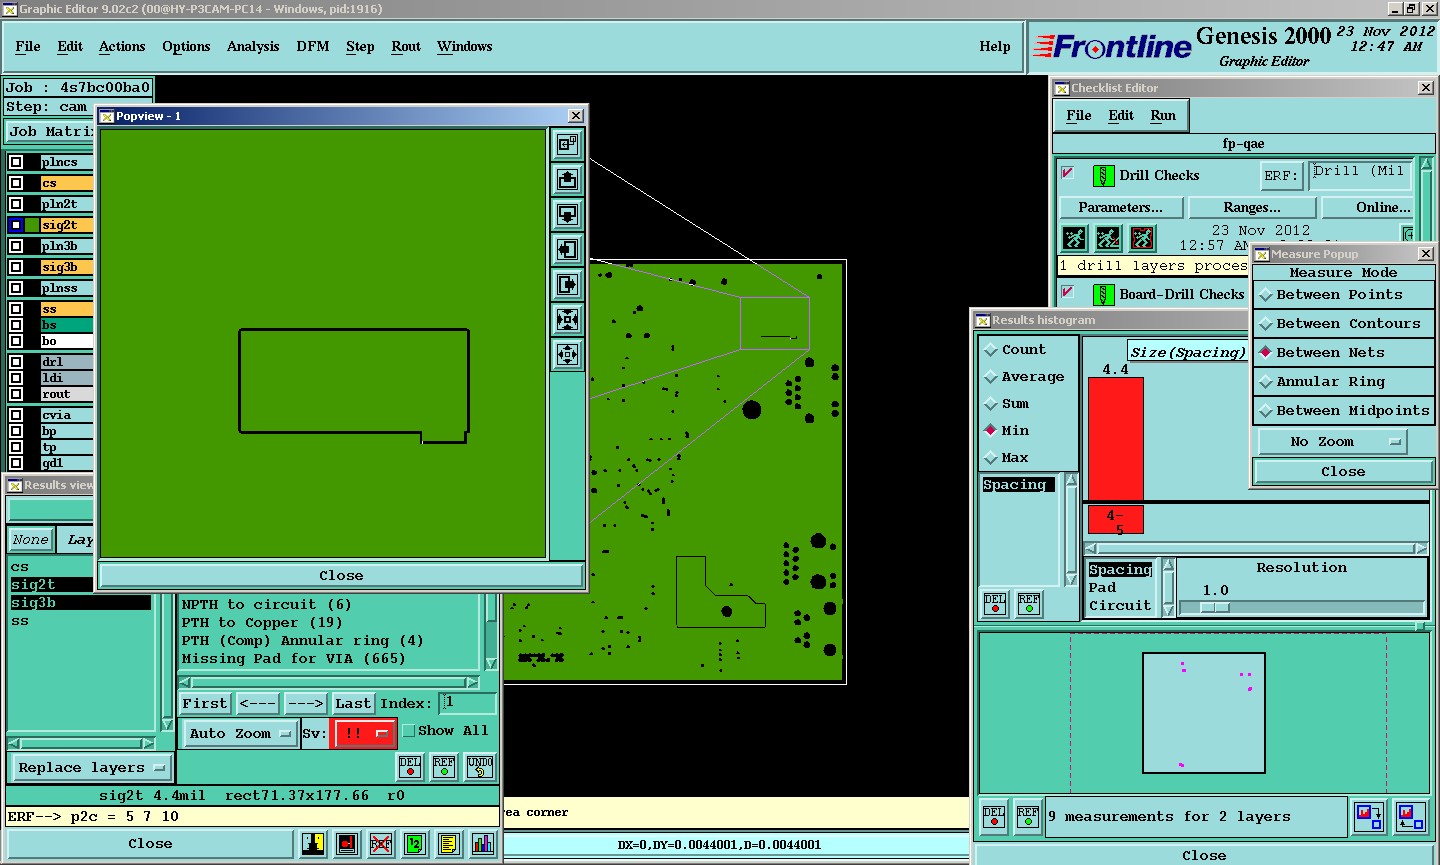Image resolution: width=1440 pixels, height=865 pixels.
Task: Open the File menu in Graphic Editor
Action: click(x=28, y=47)
